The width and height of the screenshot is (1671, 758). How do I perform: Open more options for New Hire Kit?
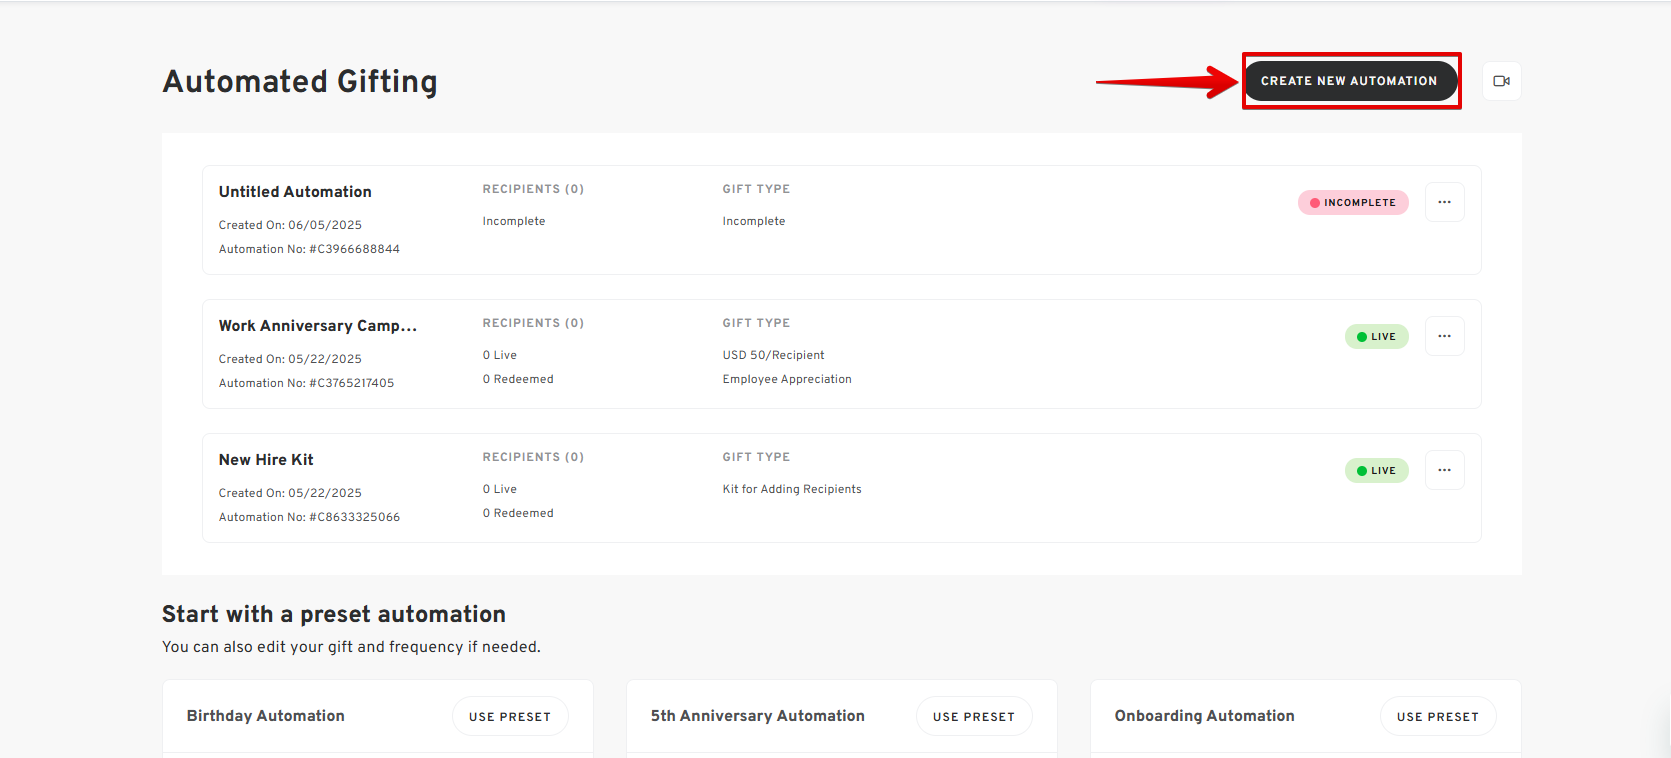1444,470
